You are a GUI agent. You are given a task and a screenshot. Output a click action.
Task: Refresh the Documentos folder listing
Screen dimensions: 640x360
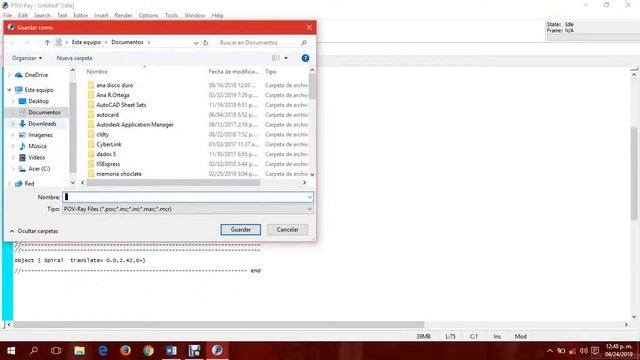[206, 42]
